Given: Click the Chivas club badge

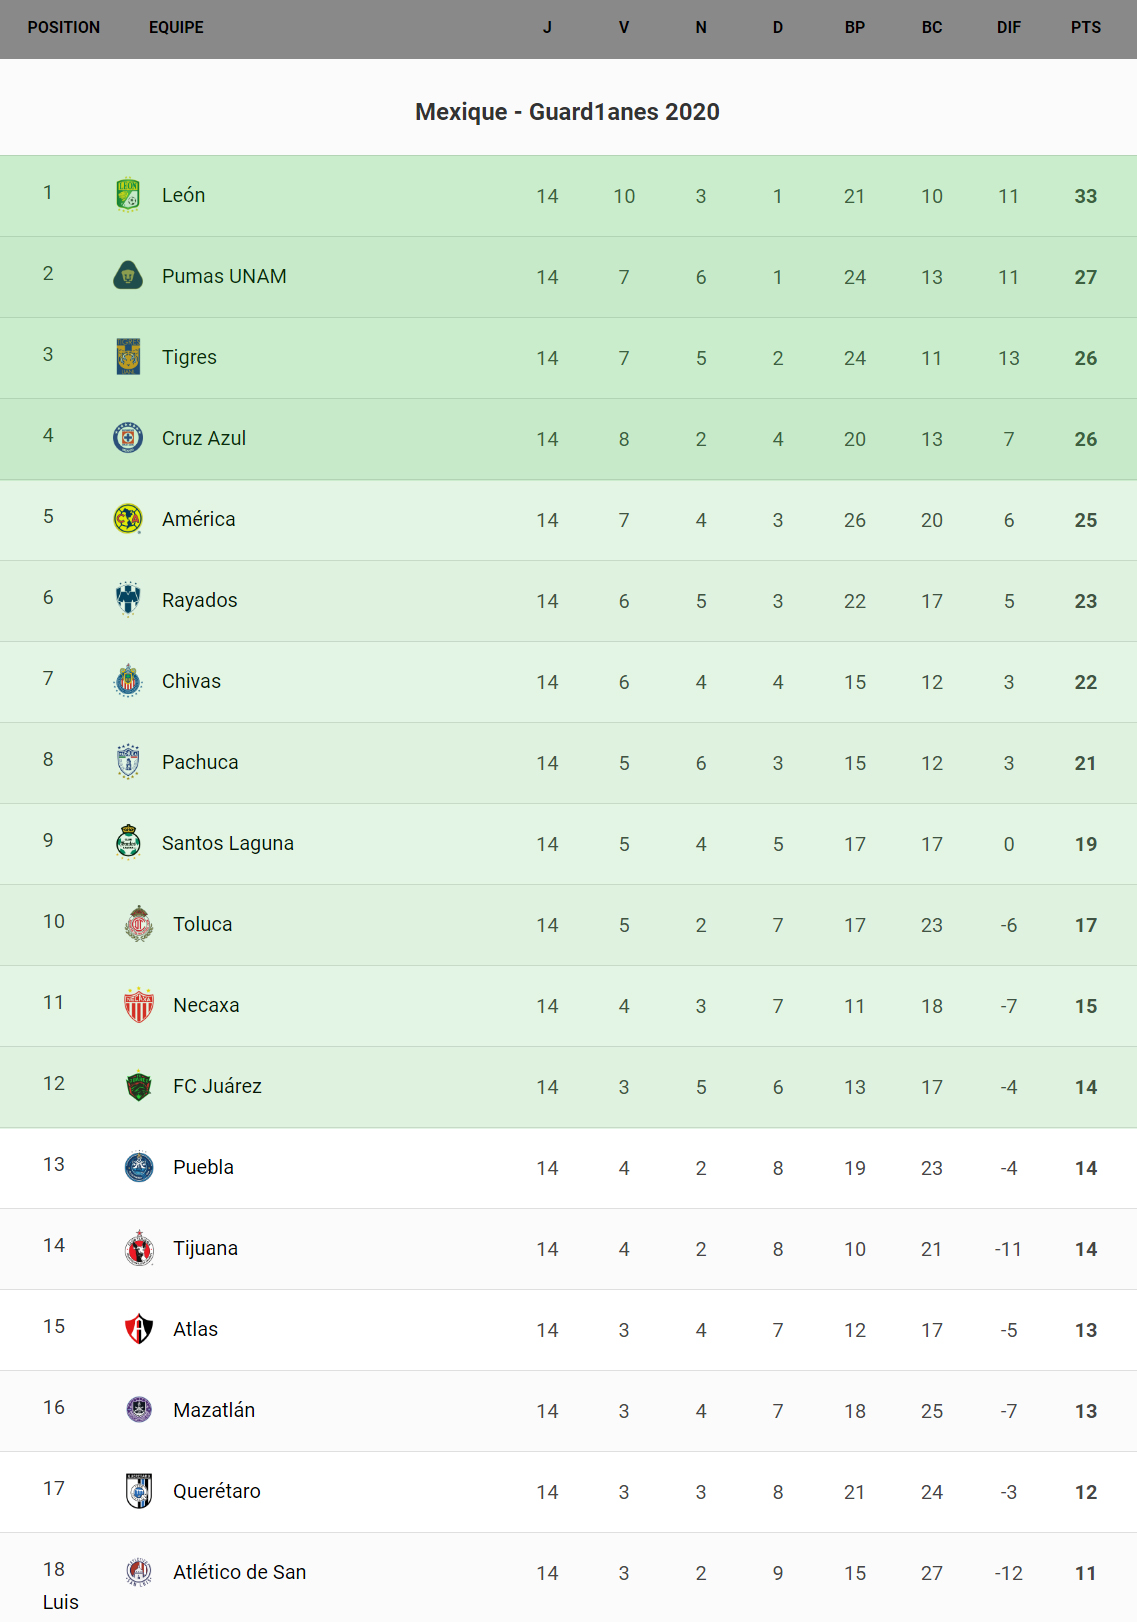Looking at the screenshot, I should [x=128, y=681].
